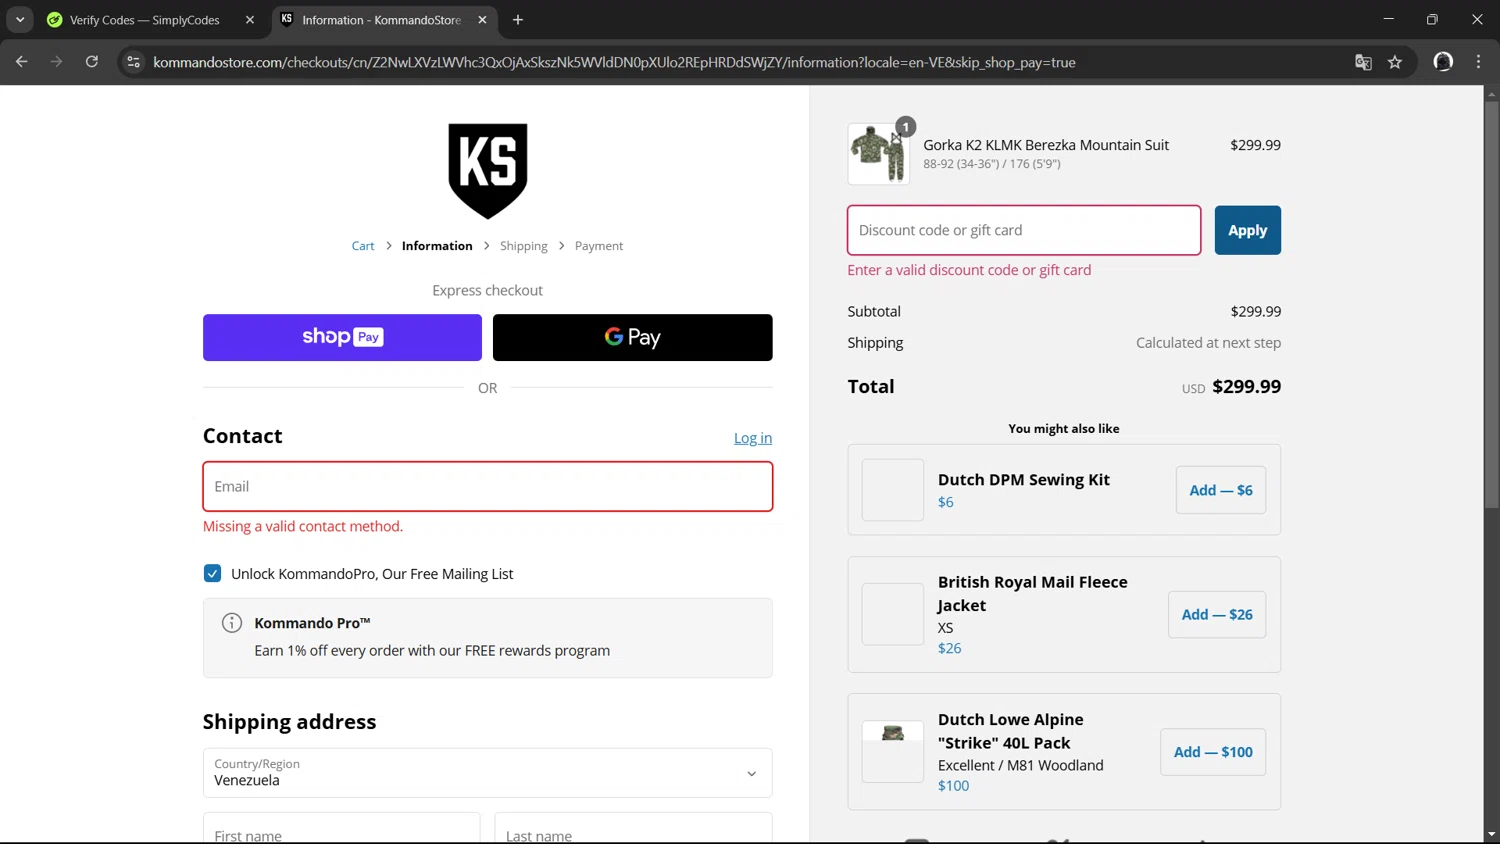This screenshot has width=1500, height=844.
Task: Click the Payment breadcrumb step
Action: [x=599, y=246]
